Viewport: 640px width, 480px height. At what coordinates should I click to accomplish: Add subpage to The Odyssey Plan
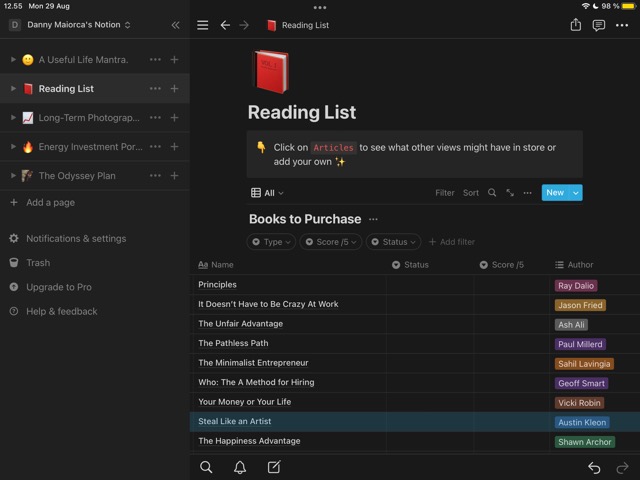pos(174,176)
